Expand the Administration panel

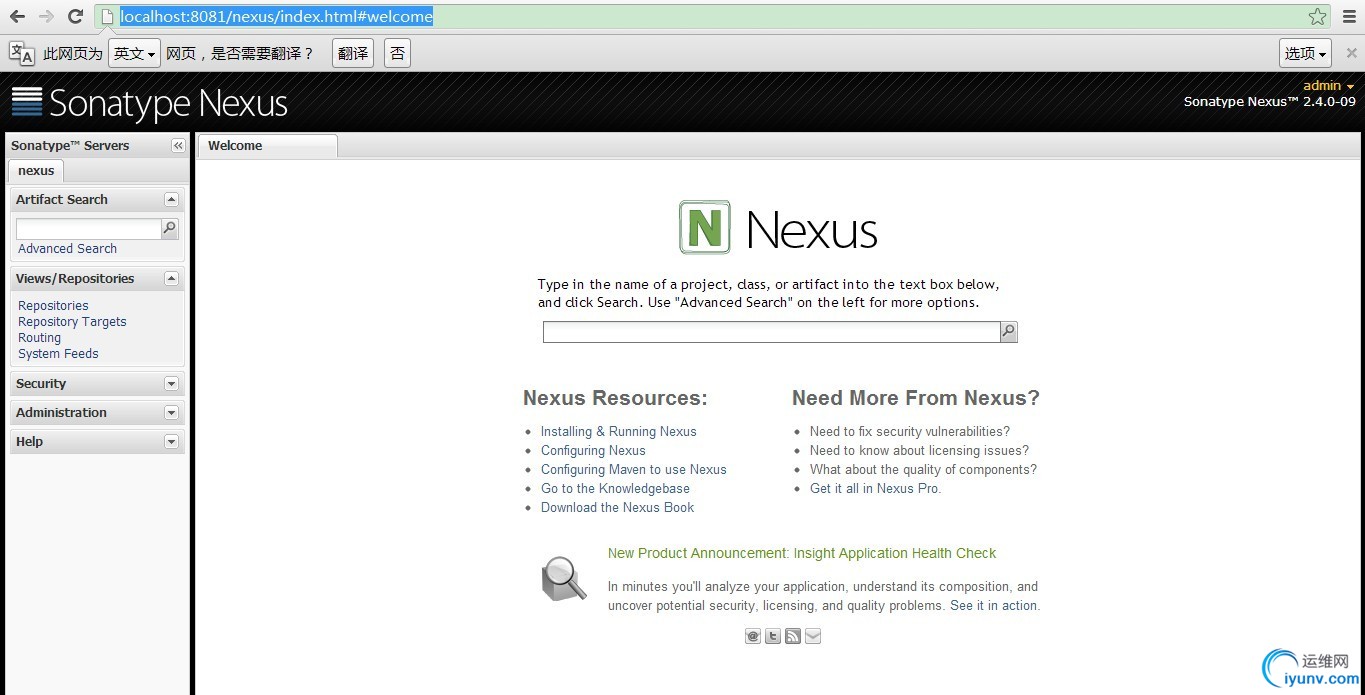pos(171,413)
